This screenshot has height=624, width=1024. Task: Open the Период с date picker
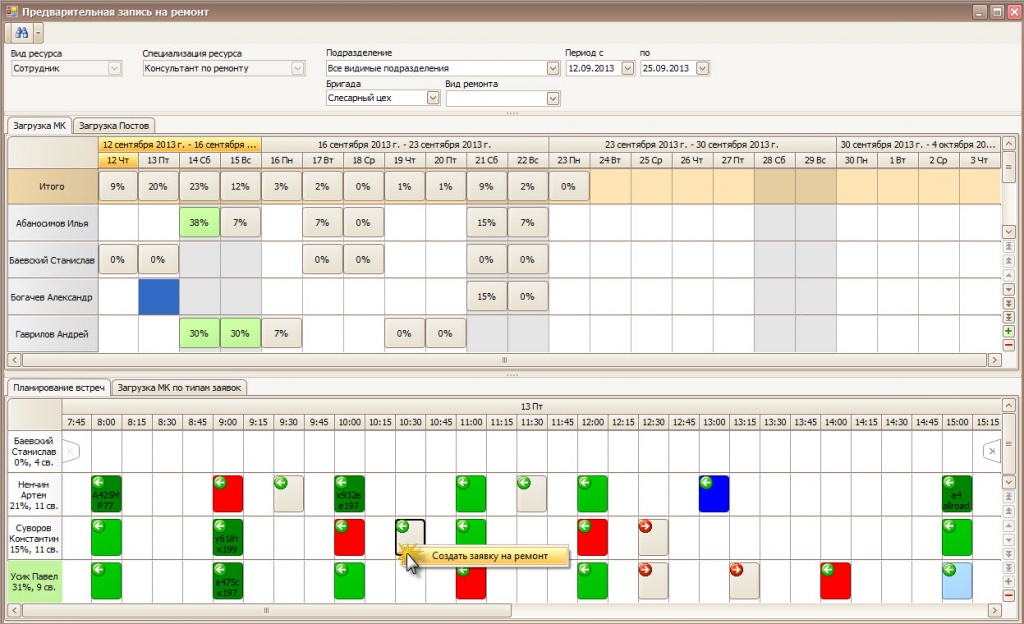[627, 69]
